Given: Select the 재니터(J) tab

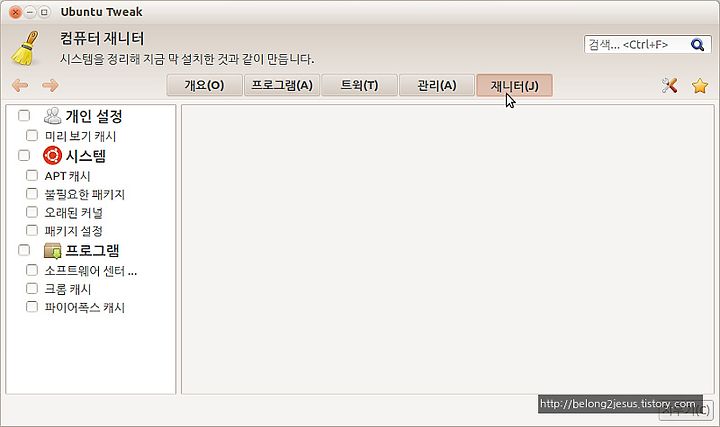Looking at the screenshot, I should coord(514,85).
